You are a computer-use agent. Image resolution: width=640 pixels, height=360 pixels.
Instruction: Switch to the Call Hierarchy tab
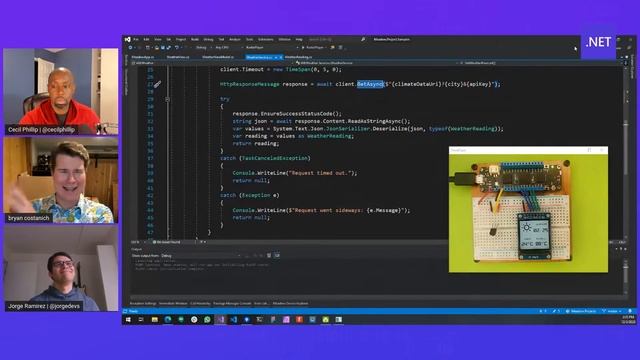coord(200,304)
